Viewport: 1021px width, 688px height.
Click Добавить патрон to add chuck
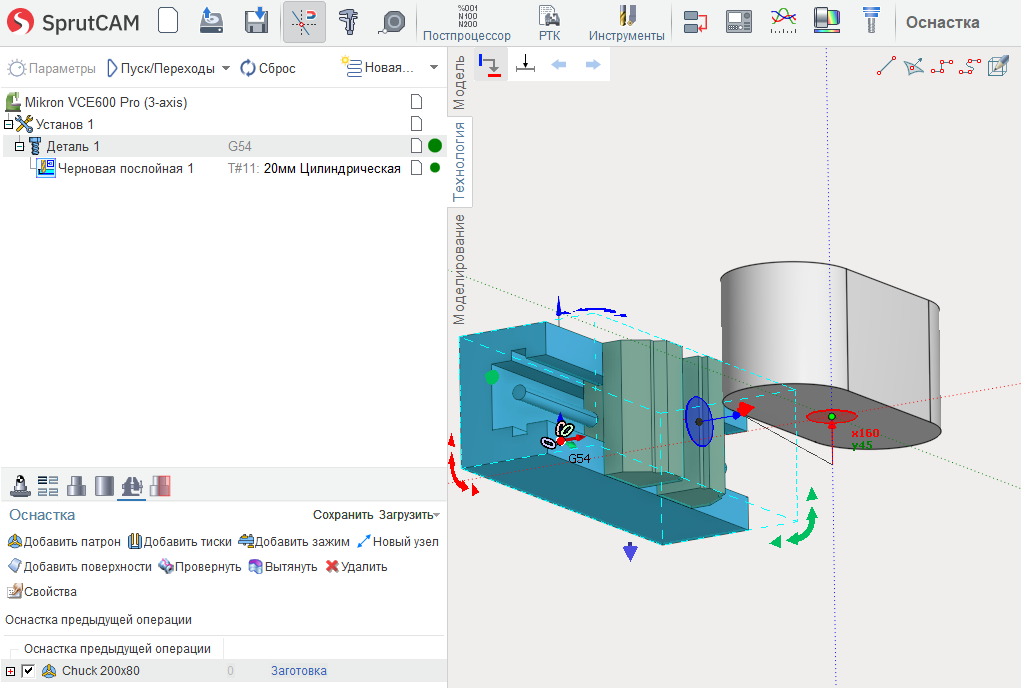click(64, 542)
